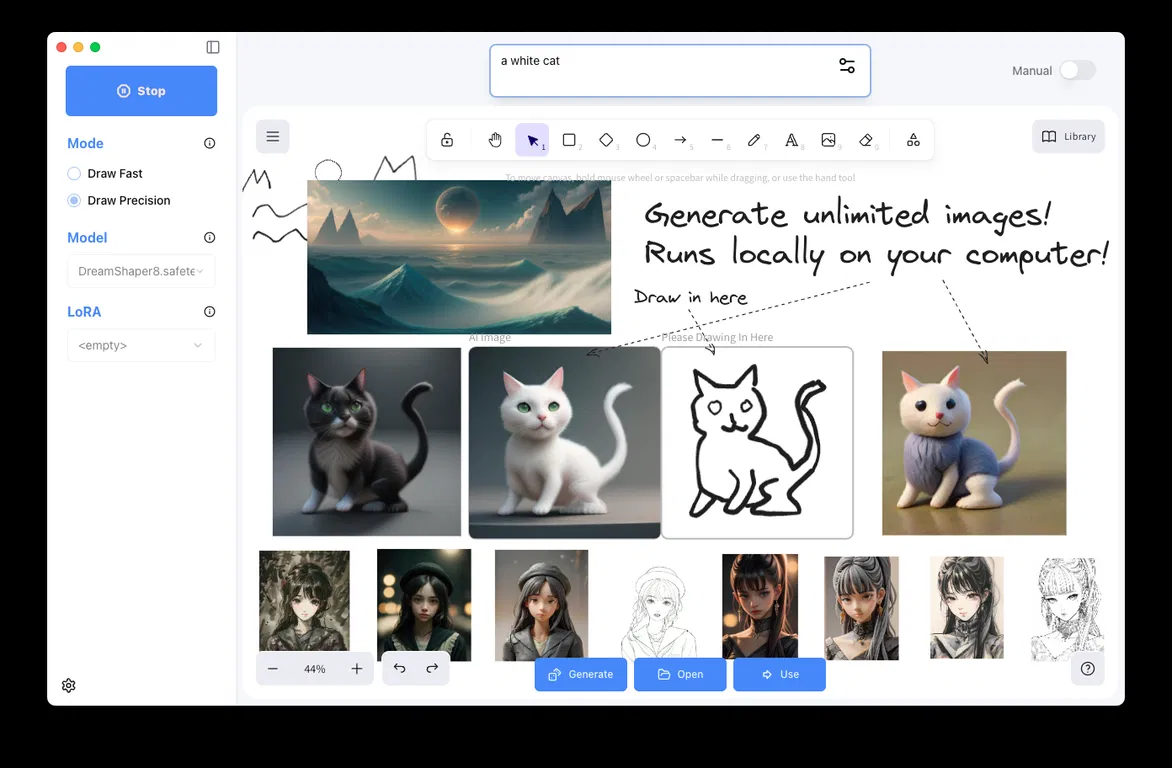Click the Use button
Image resolution: width=1172 pixels, height=768 pixels.
780,675
